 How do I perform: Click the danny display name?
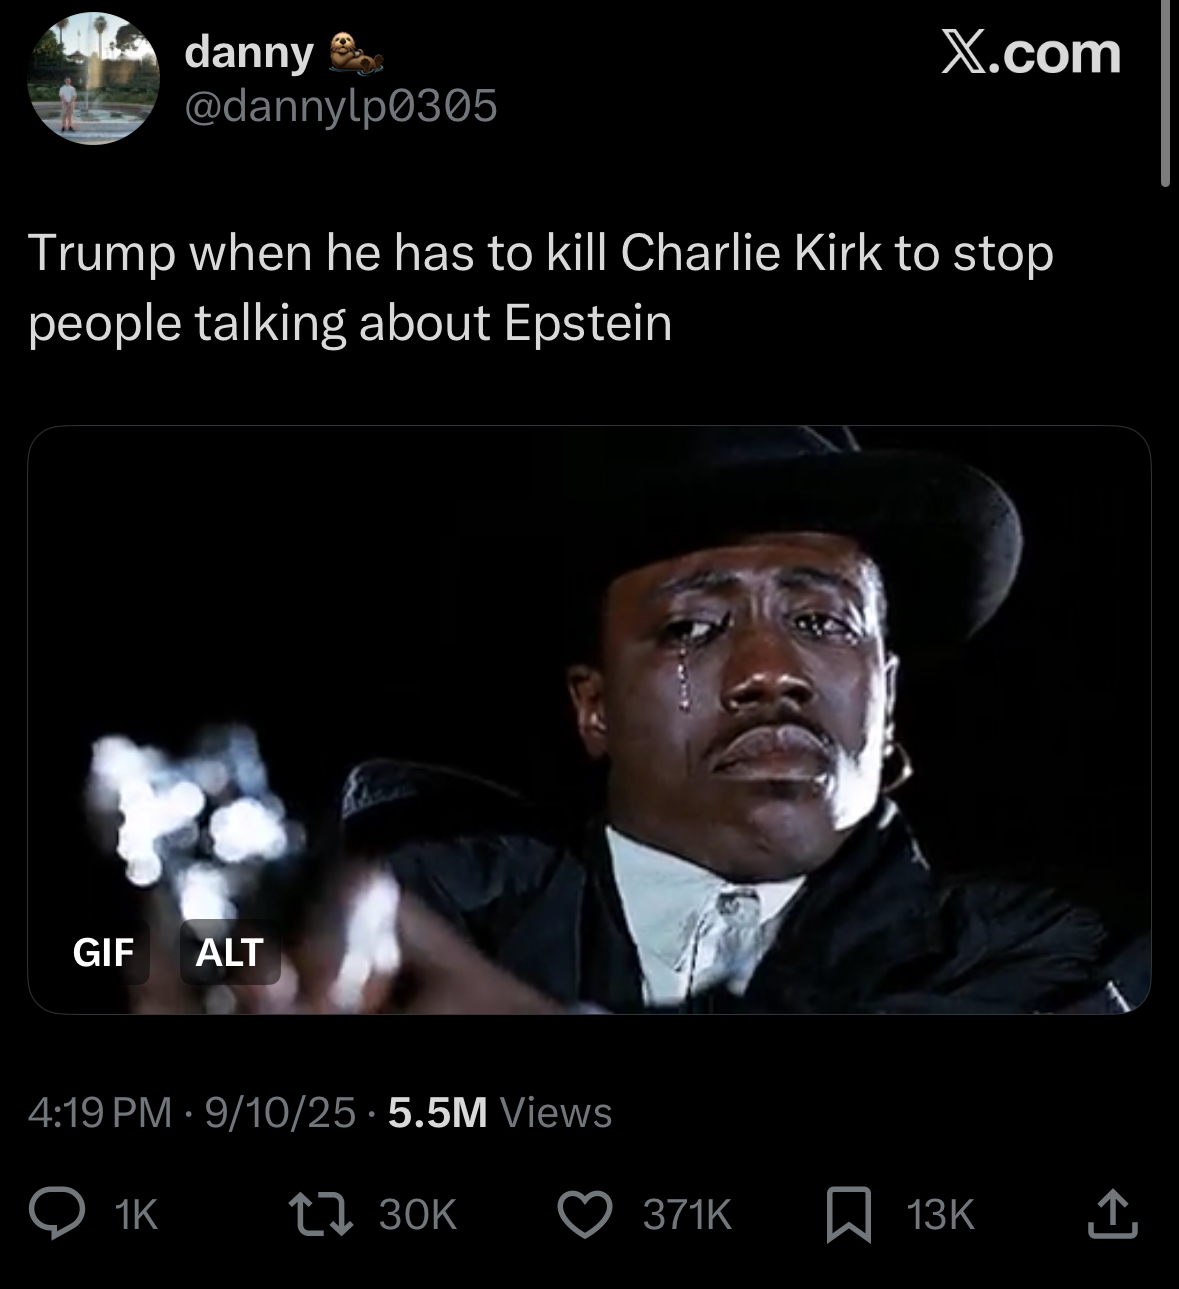tap(249, 52)
